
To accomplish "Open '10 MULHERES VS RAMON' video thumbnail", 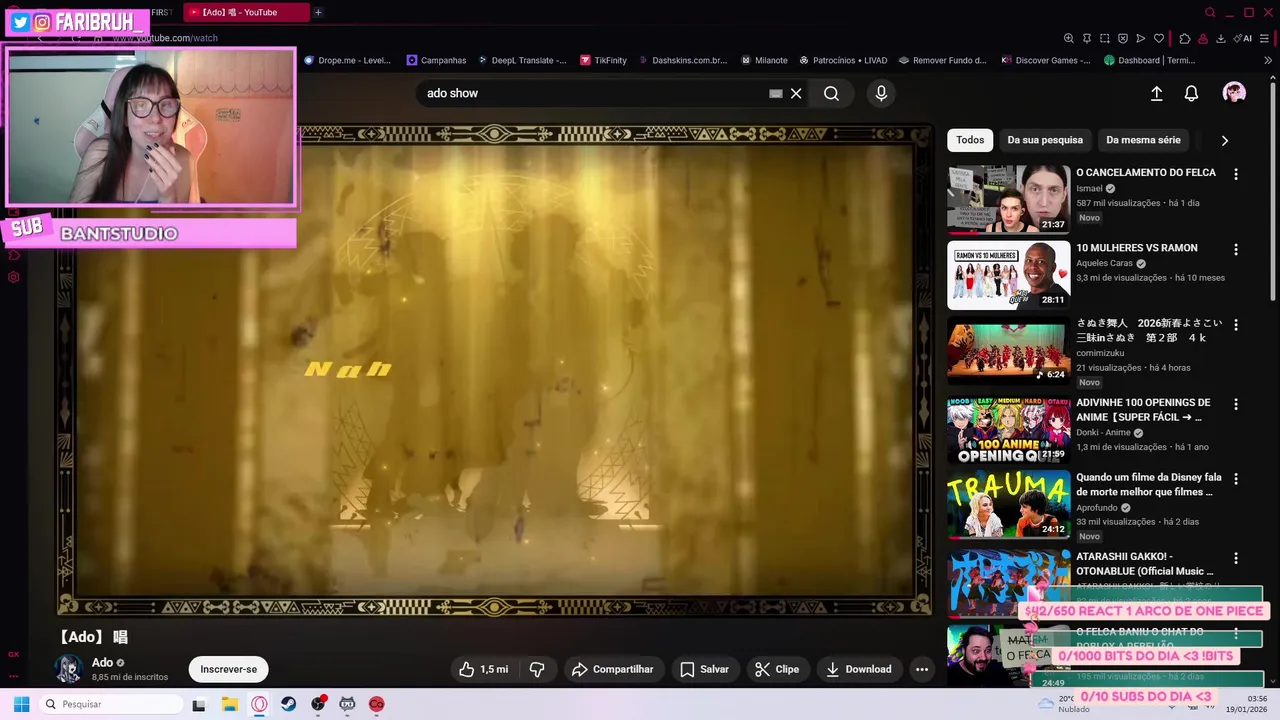I will (1008, 275).
